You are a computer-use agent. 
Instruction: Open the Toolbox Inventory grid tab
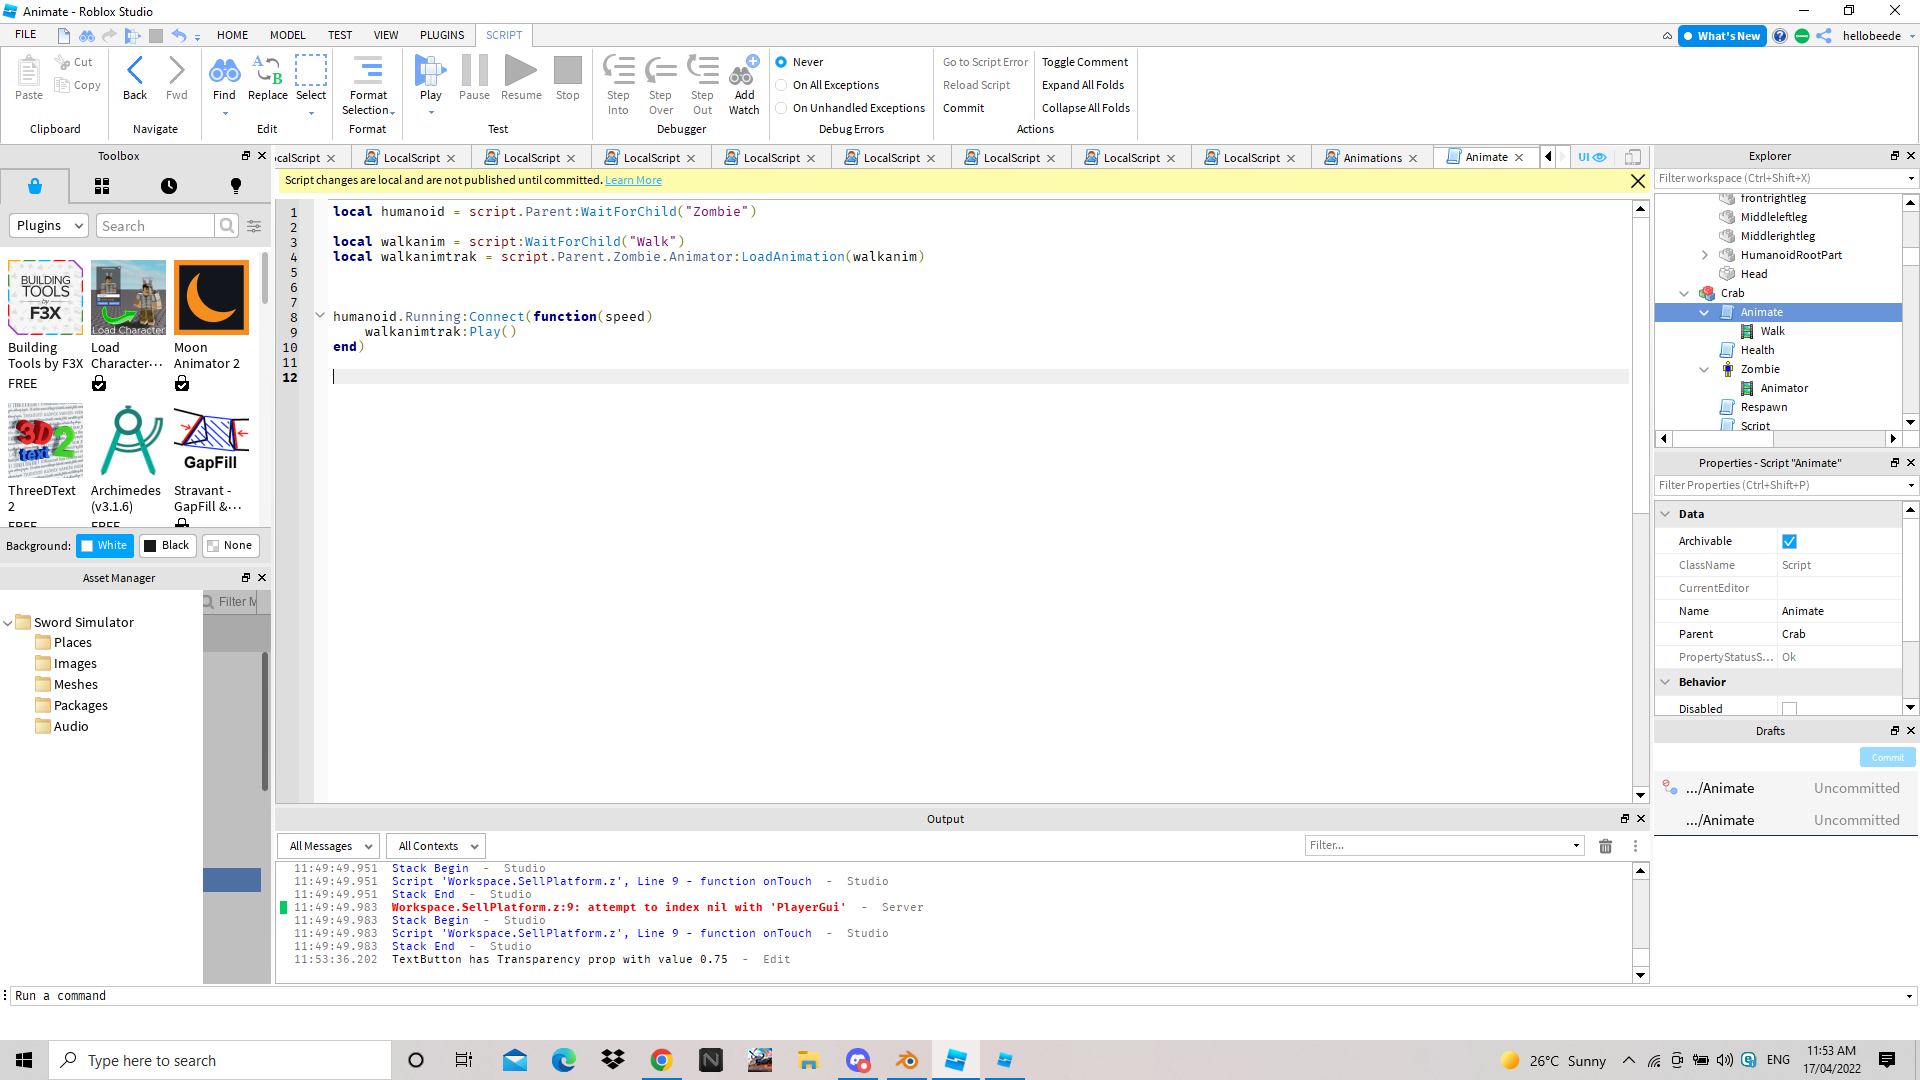(x=102, y=186)
